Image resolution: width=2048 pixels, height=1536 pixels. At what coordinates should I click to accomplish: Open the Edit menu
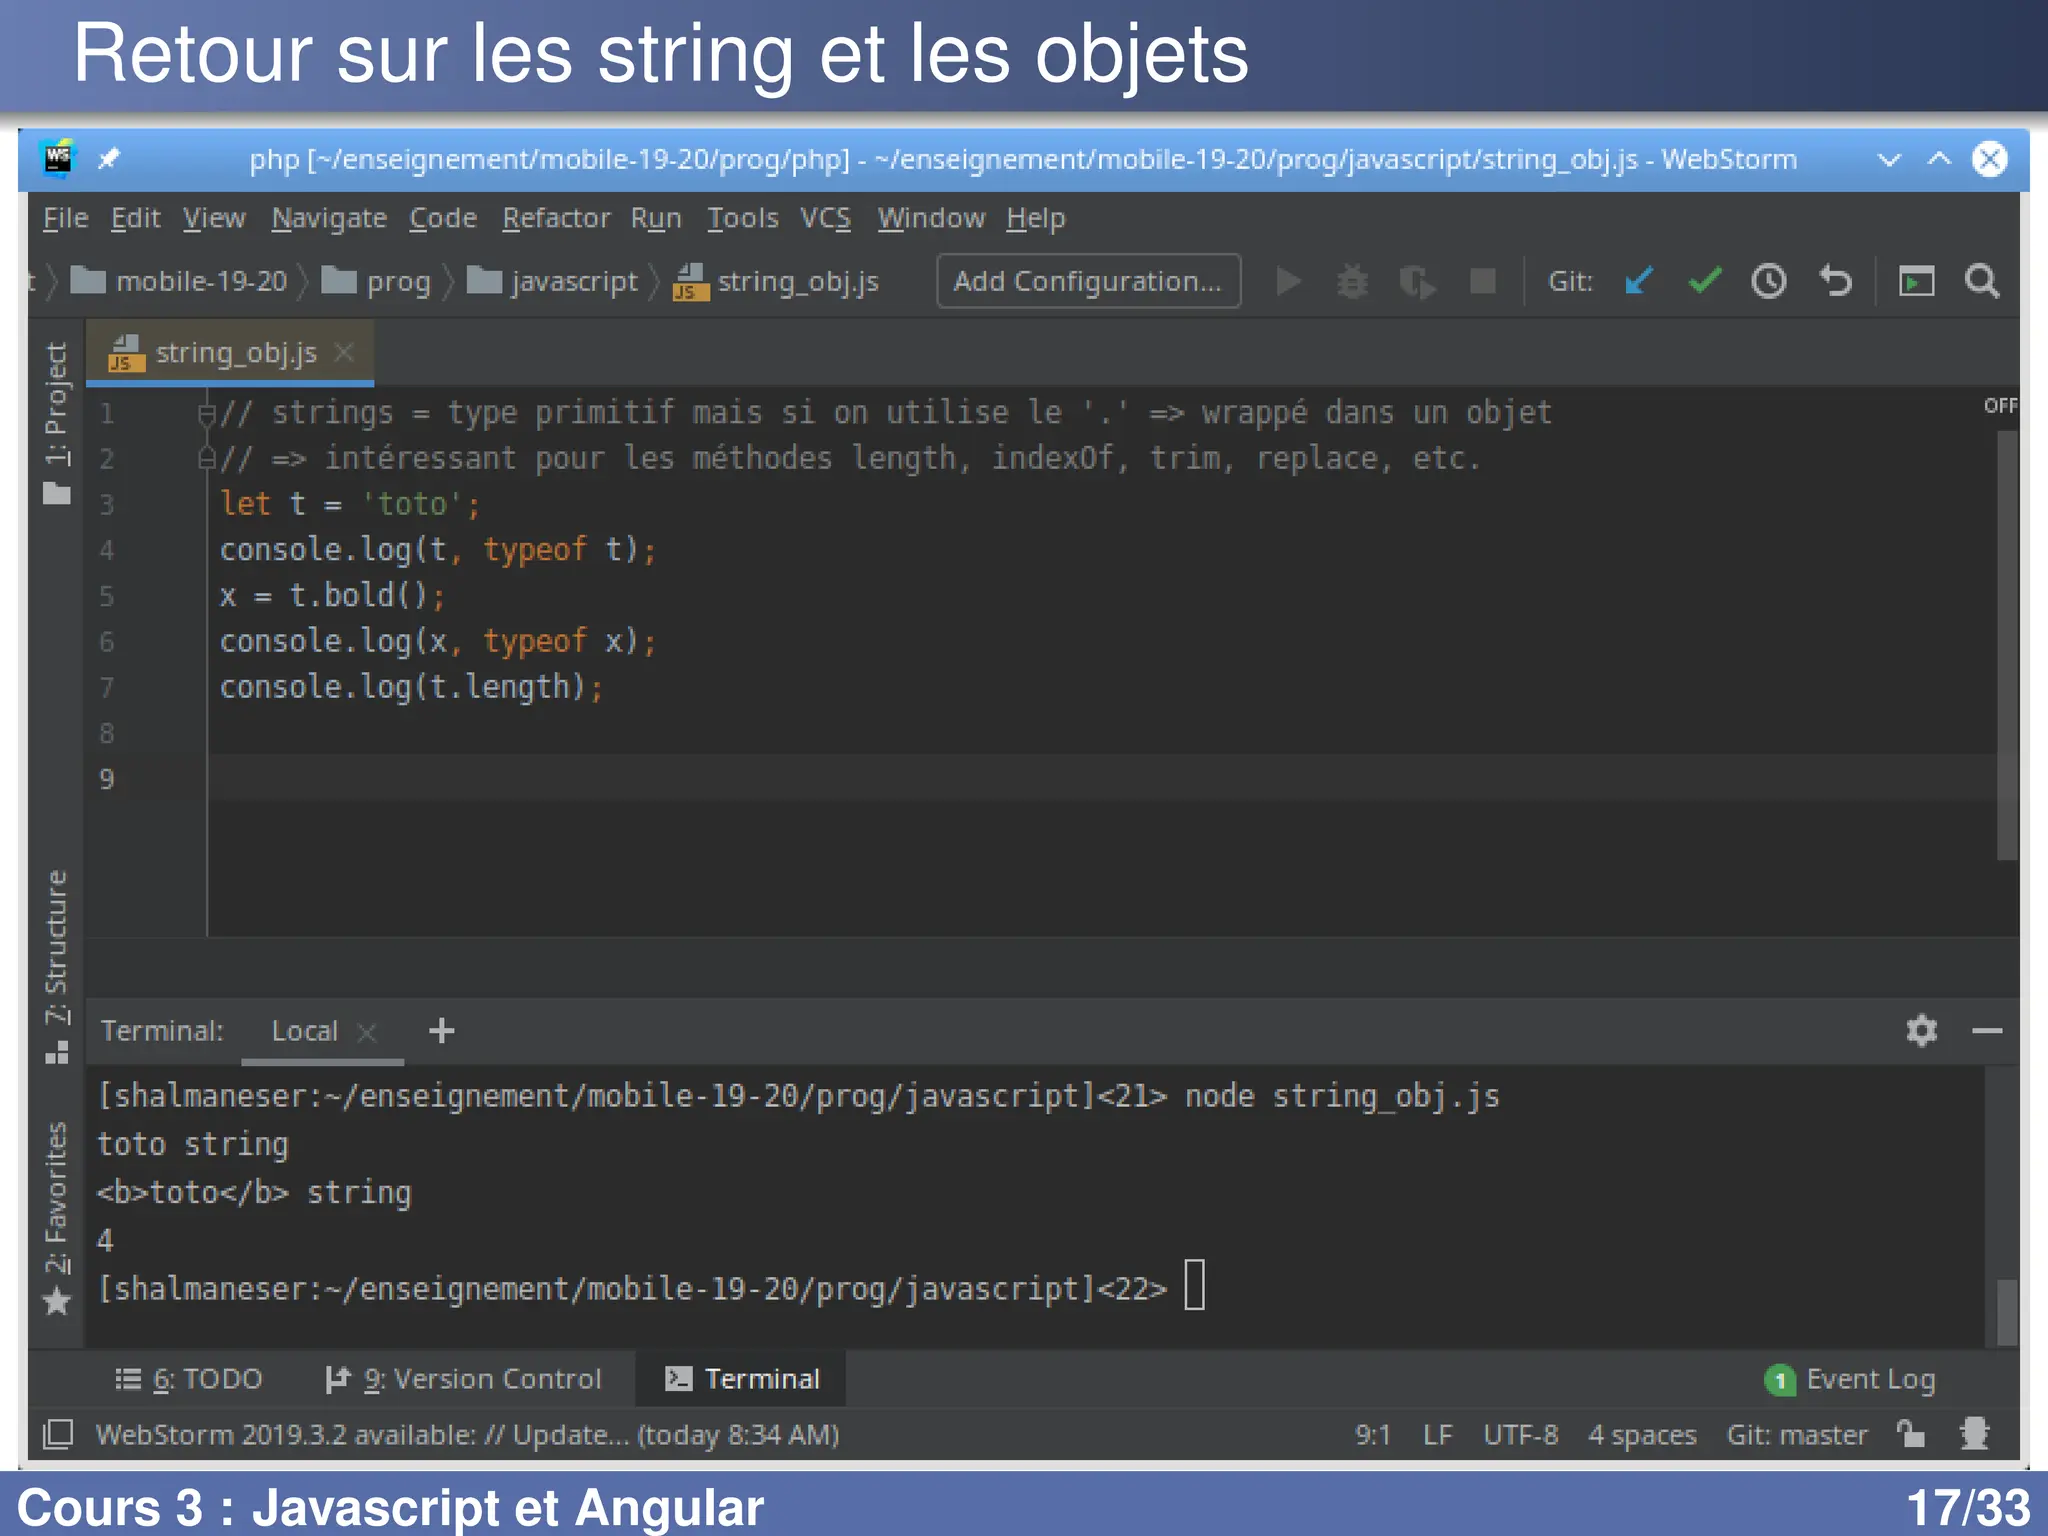(x=135, y=218)
